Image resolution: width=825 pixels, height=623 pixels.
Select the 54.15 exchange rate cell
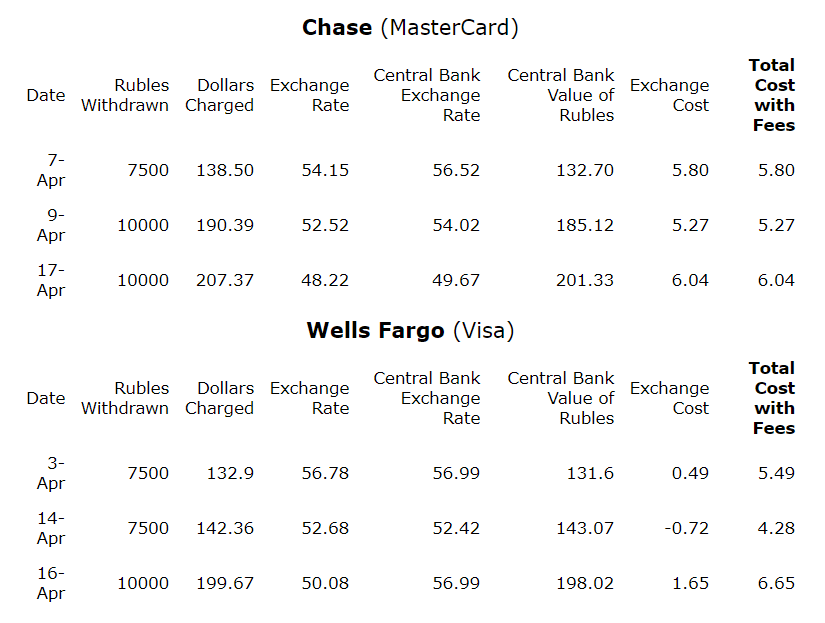(x=325, y=170)
